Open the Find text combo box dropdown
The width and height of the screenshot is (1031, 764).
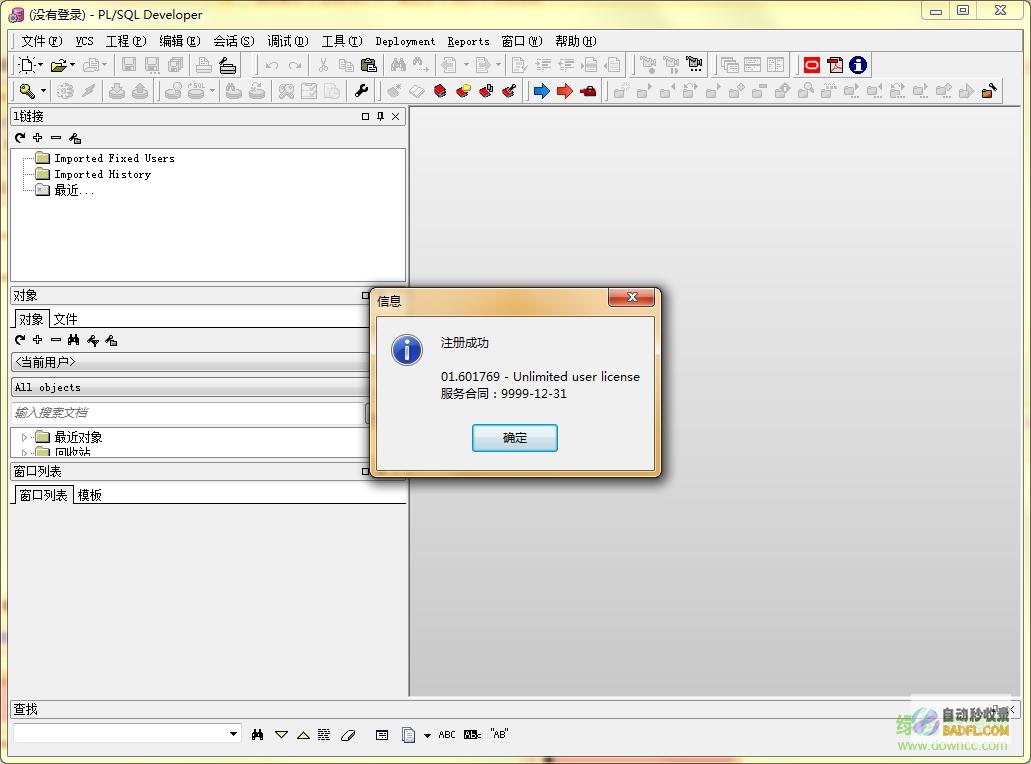click(x=233, y=734)
